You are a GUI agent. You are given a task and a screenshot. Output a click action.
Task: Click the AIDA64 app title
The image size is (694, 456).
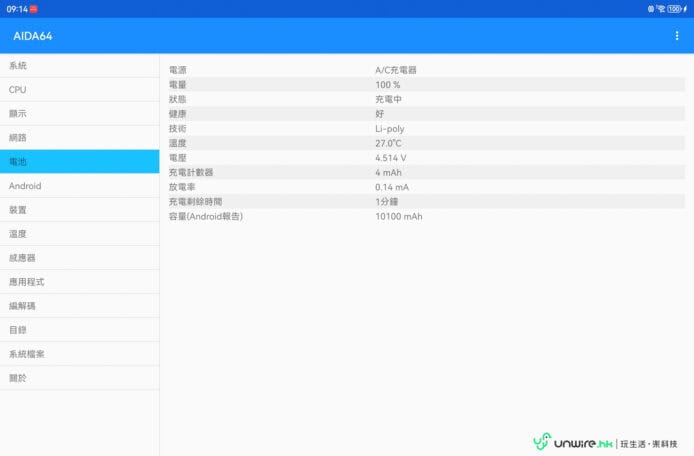point(33,36)
